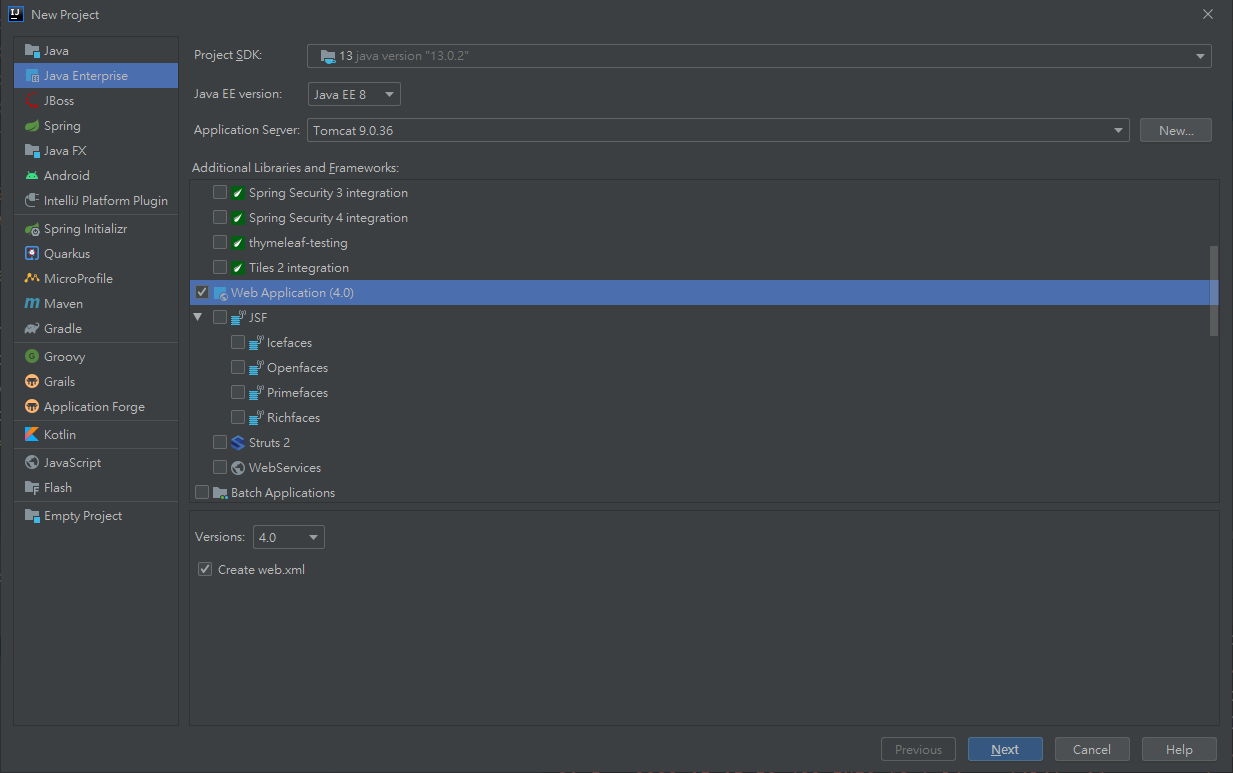Click the Next button
The image size is (1233, 773).
pos(1005,749)
